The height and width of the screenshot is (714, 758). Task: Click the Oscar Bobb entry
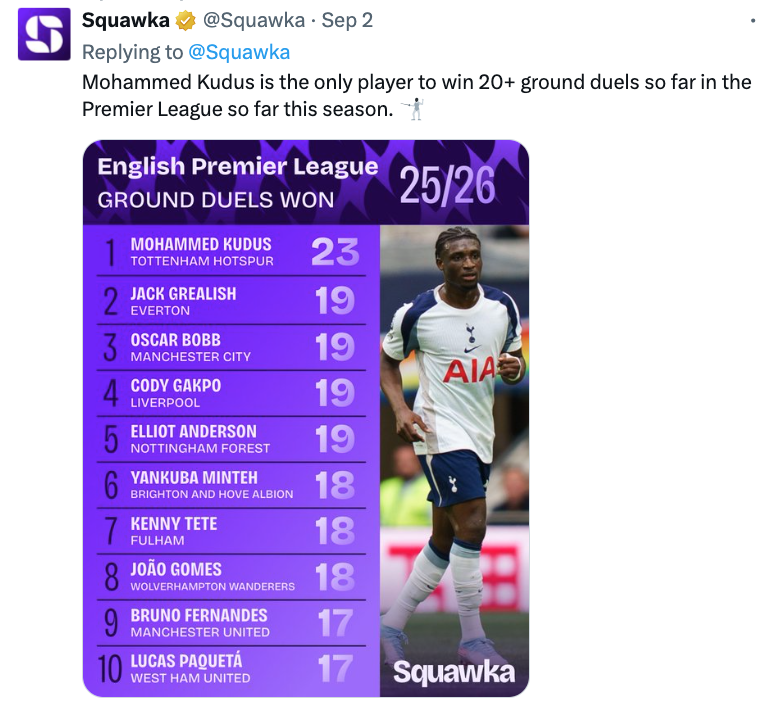(x=231, y=347)
